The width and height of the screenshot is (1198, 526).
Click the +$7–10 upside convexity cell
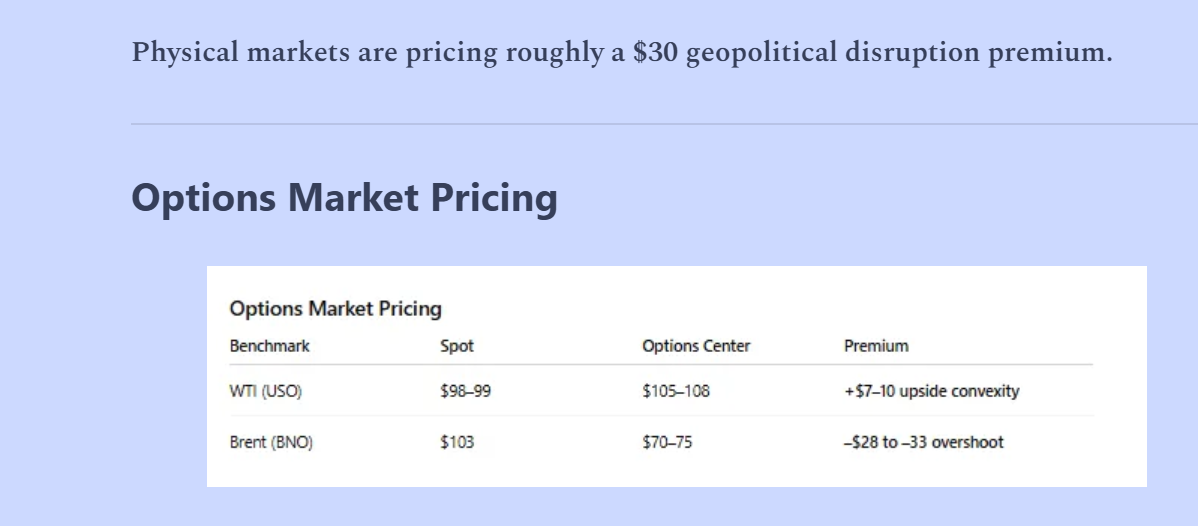coord(931,391)
